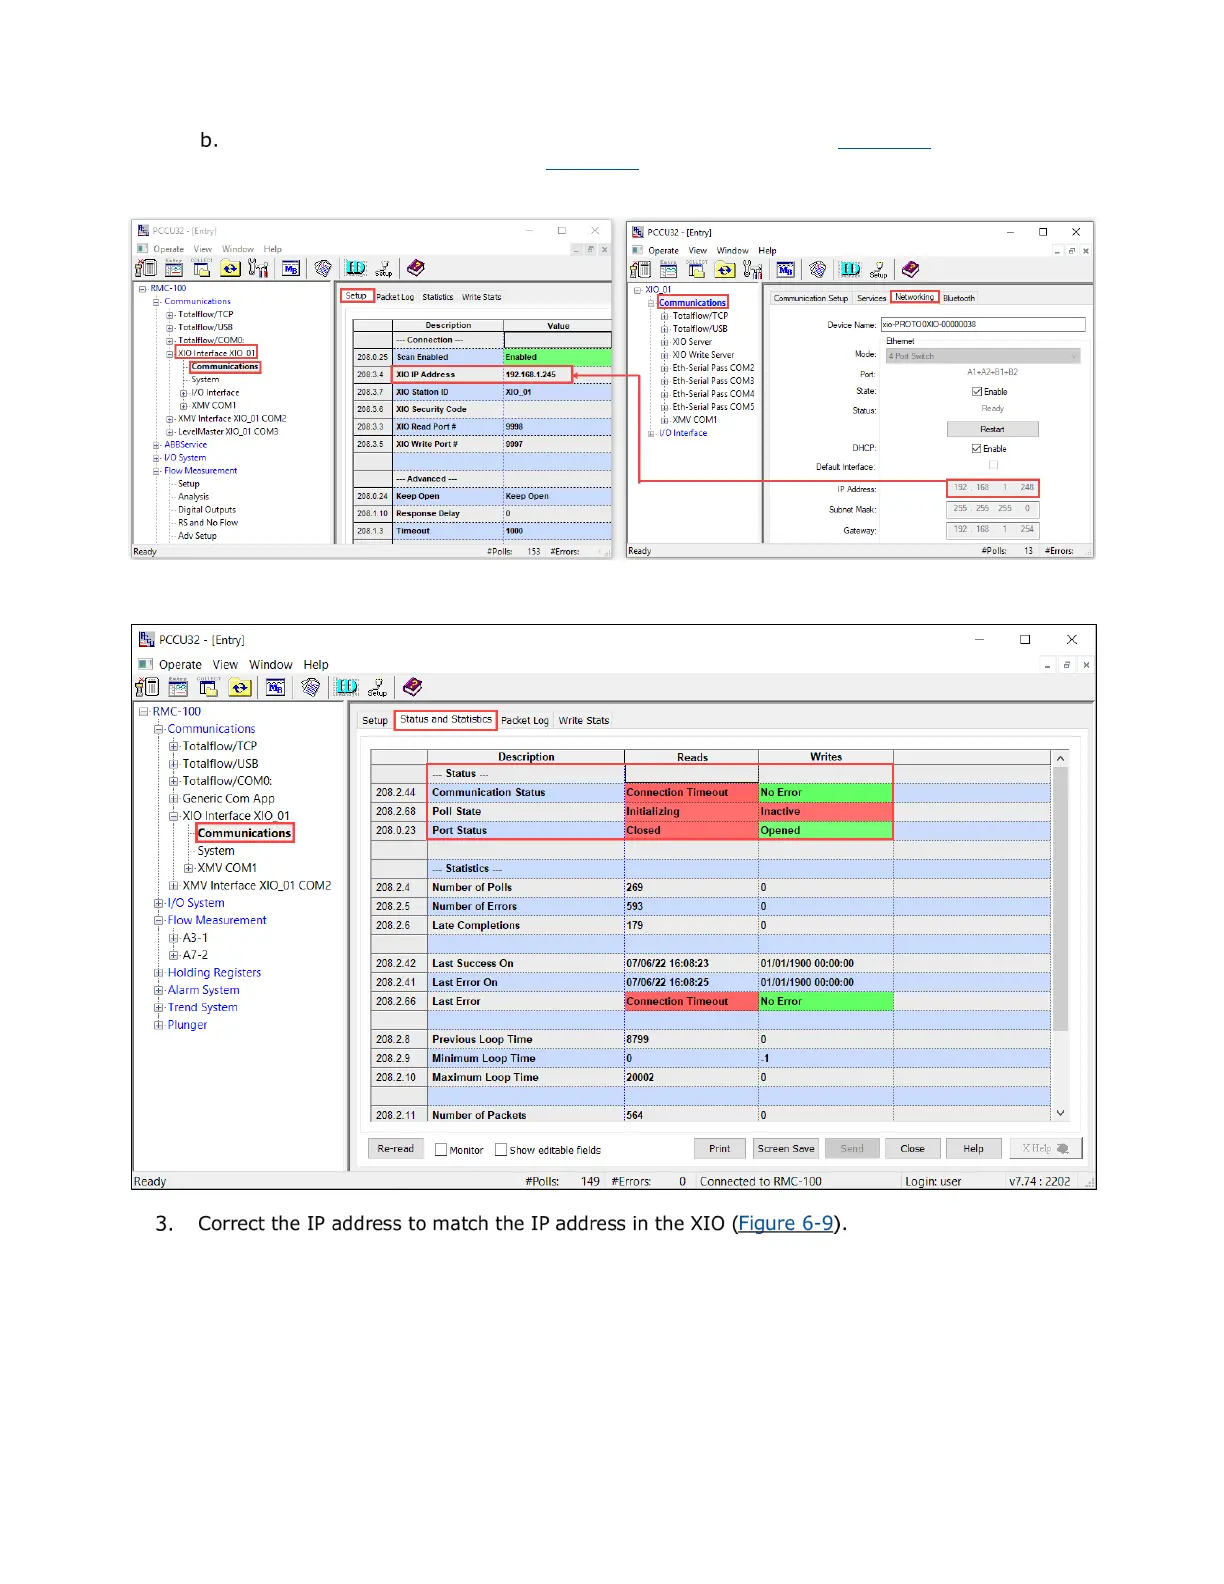The height and width of the screenshot is (1584, 1224).
Task: Click the help book icon in the XIO_01 Networking window toolbar
Action: pyautogui.click(x=911, y=270)
